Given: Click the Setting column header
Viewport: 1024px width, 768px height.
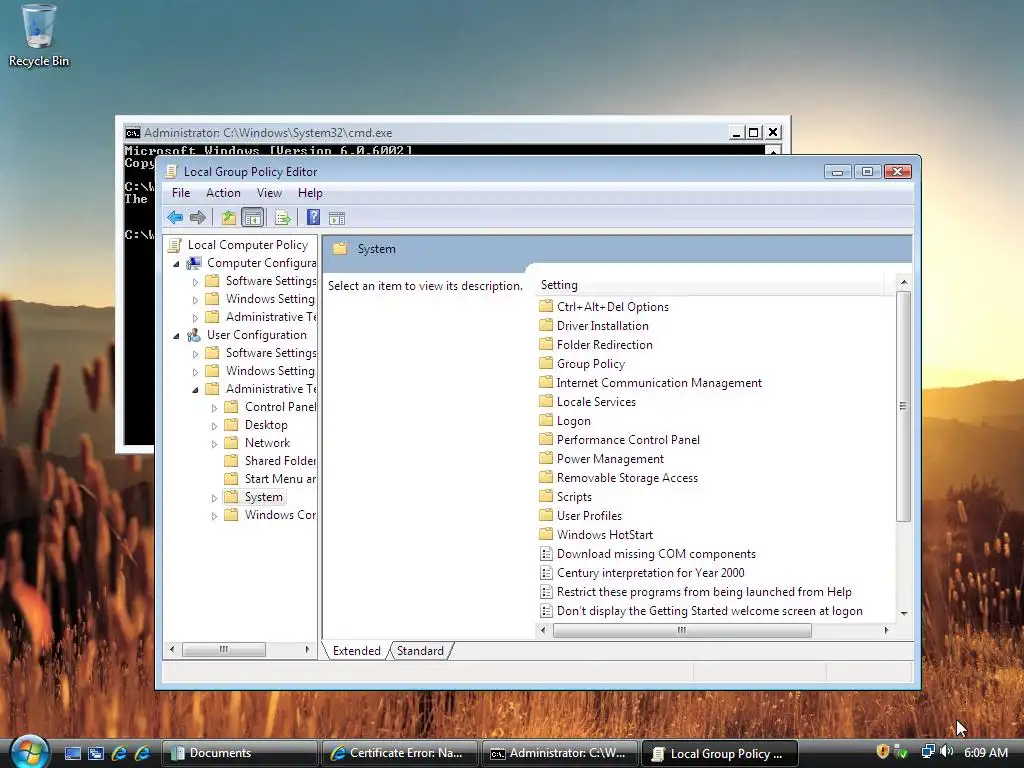Looking at the screenshot, I should click(712, 285).
